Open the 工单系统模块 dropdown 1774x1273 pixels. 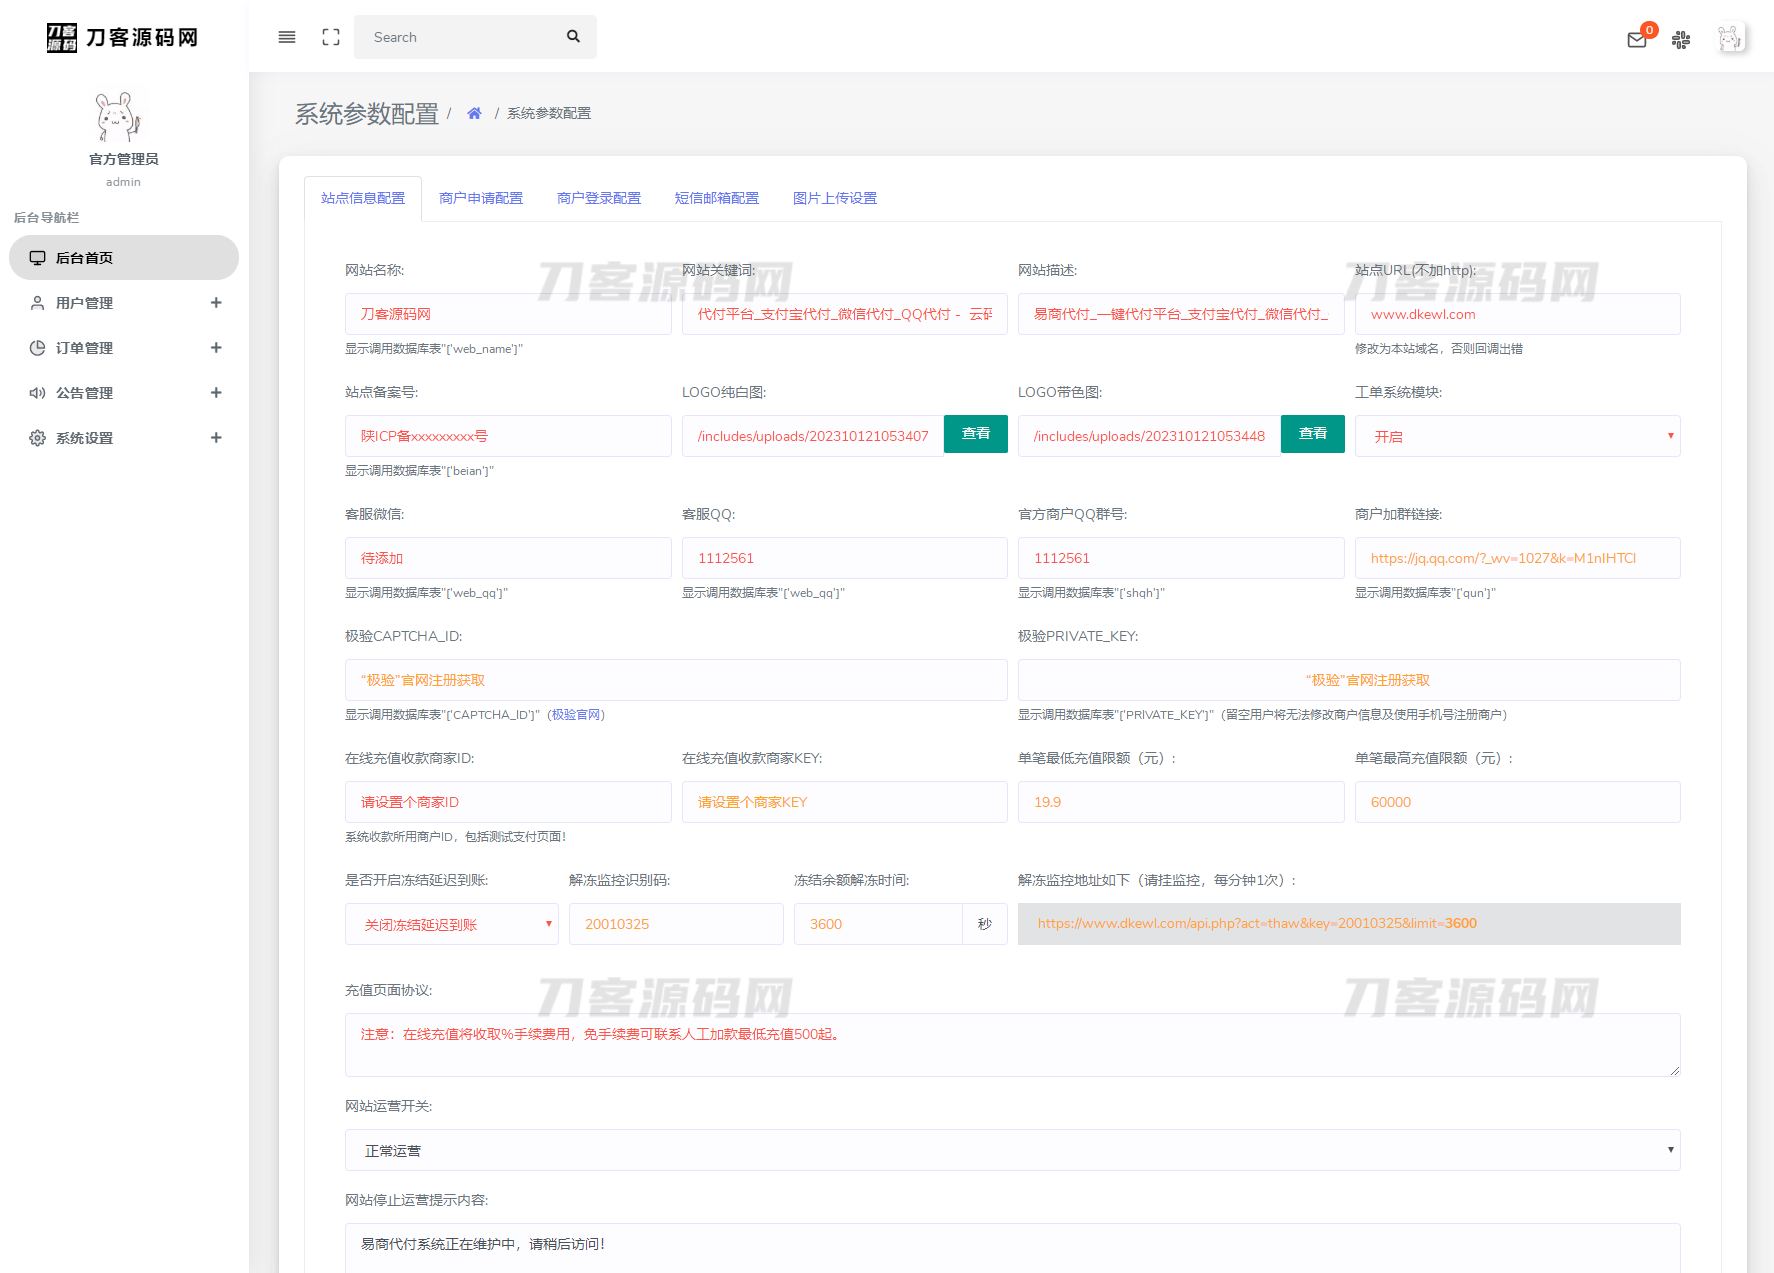(1516, 437)
